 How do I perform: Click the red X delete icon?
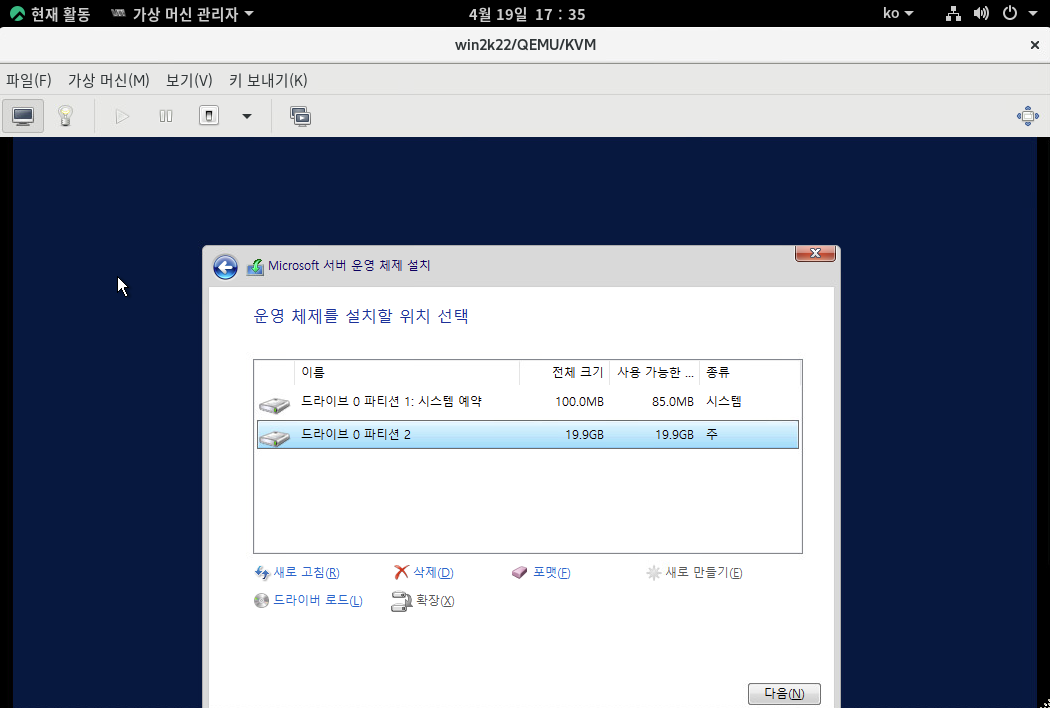click(x=401, y=572)
